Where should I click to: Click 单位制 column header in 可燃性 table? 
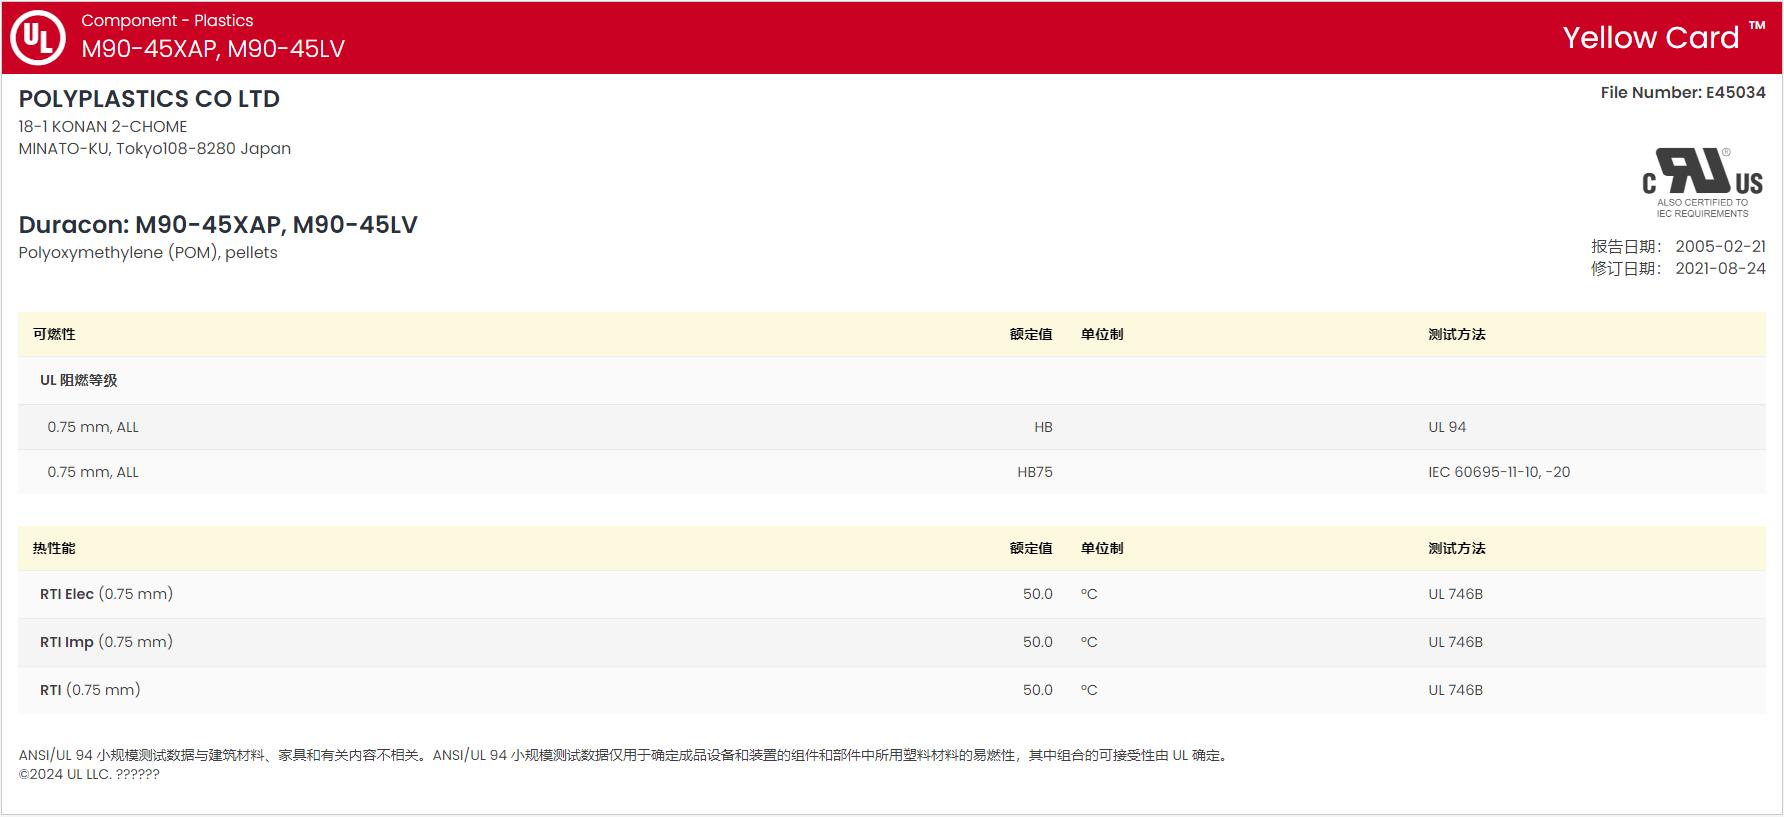tap(1102, 334)
